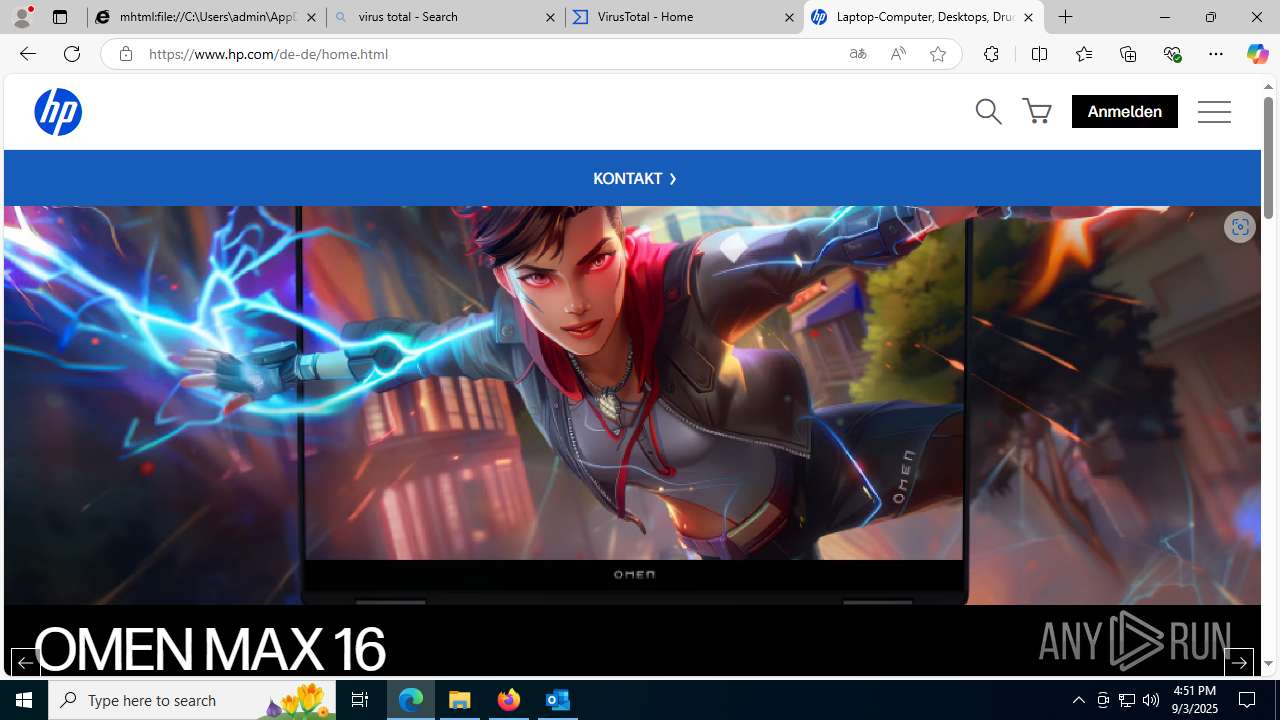Viewport: 1280px width, 720px height.
Task: Click the volume tray icon
Action: point(1151,700)
